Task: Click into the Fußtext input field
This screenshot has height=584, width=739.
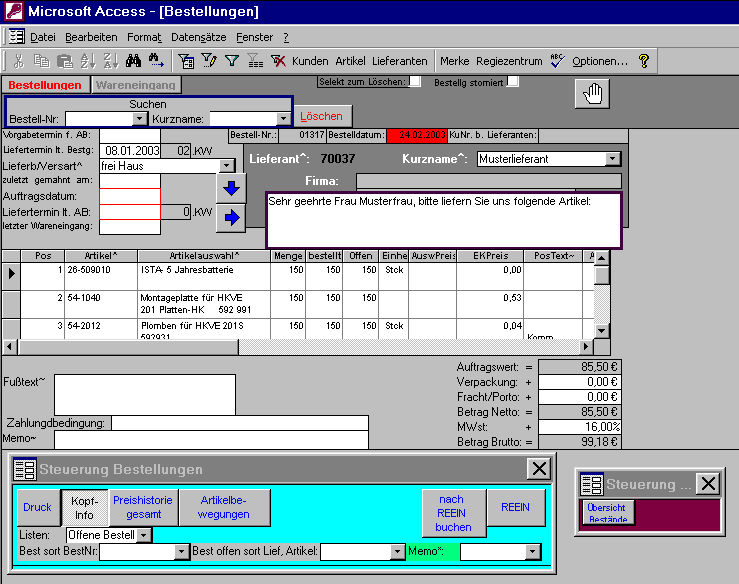Action: point(145,394)
